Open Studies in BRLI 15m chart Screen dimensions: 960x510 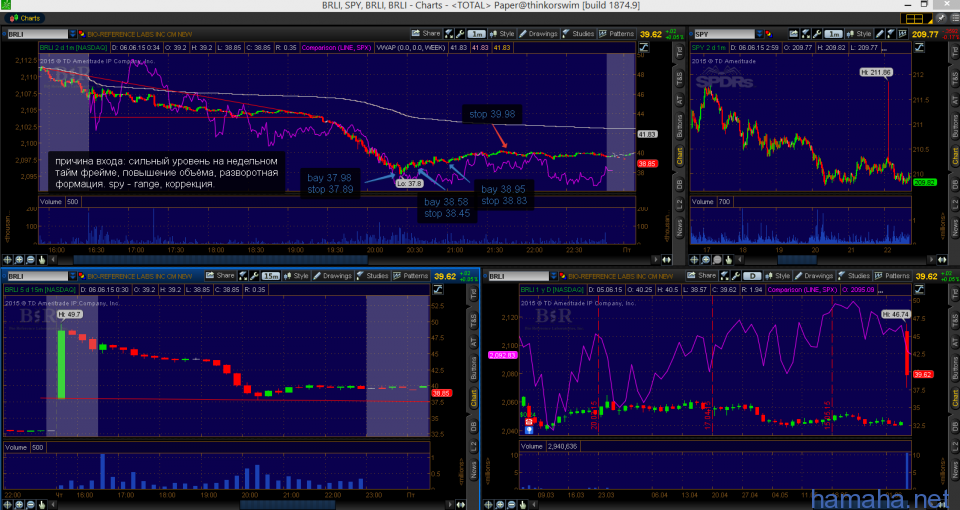(x=372, y=276)
